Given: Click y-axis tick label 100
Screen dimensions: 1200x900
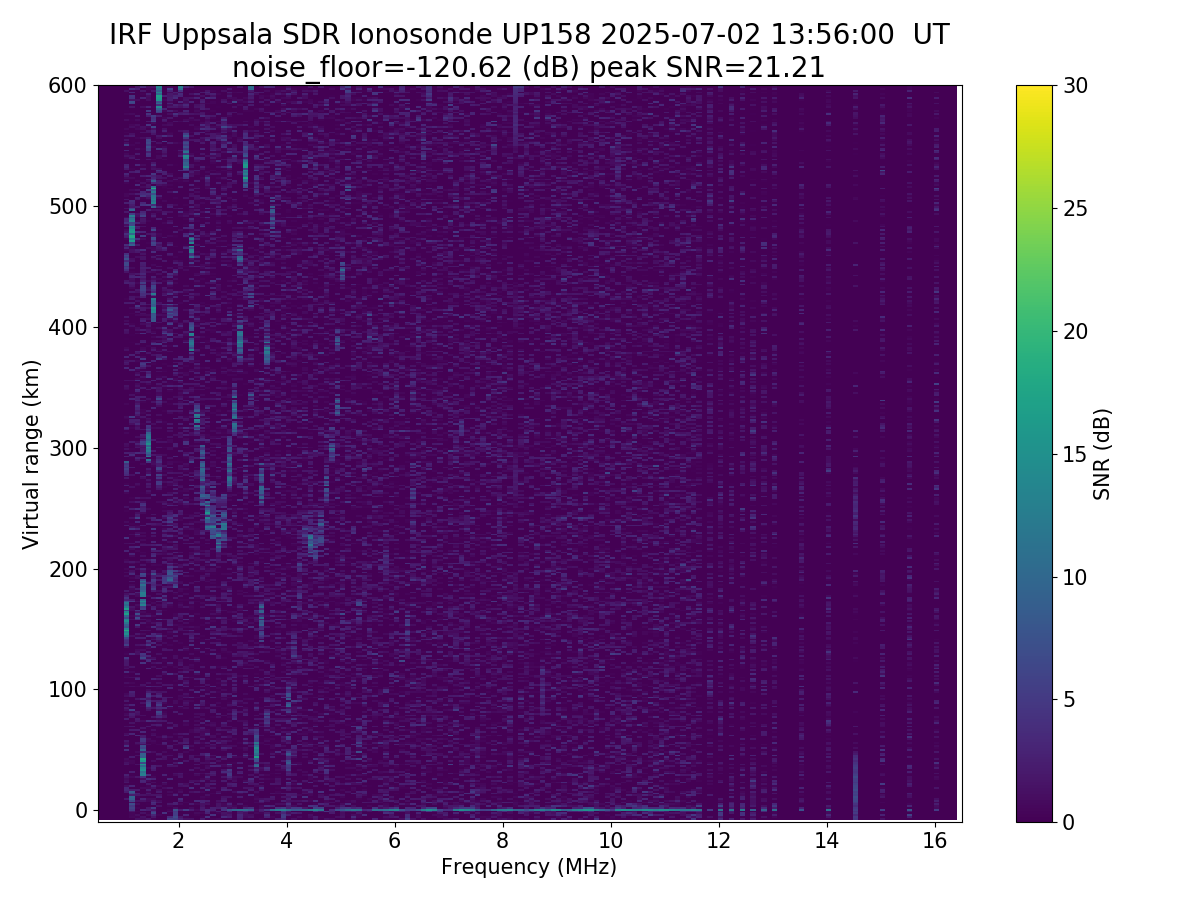Looking at the screenshot, I should point(68,689).
